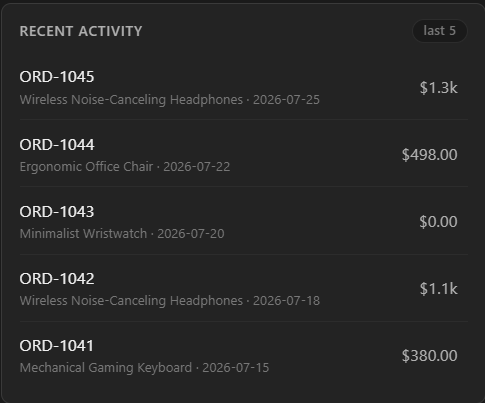
Task: Click the $498.00 order amount
Action: pyautogui.click(x=429, y=155)
